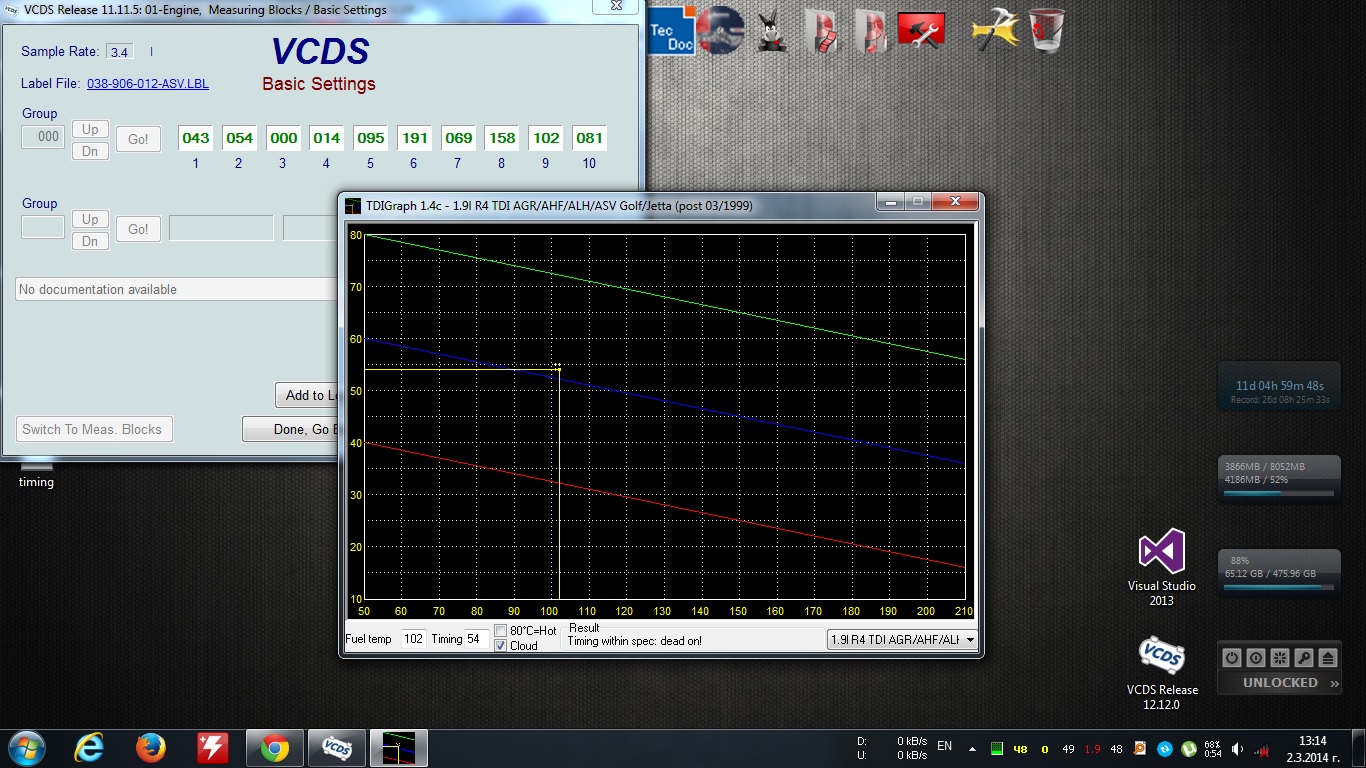The image size is (1366, 768).
Task: Open the TecDoc desktop shortcut
Action: point(672,30)
